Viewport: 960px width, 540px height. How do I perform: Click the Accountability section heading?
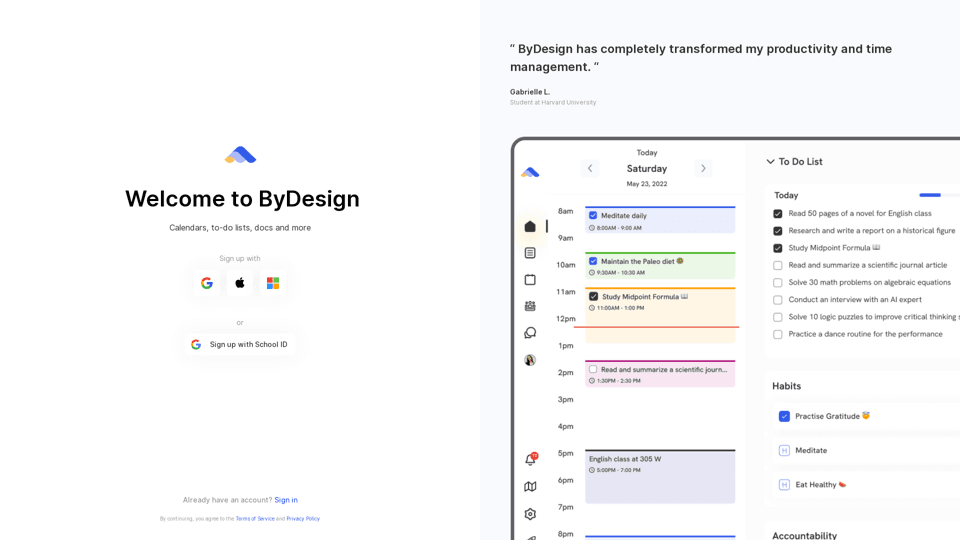(x=804, y=536)
